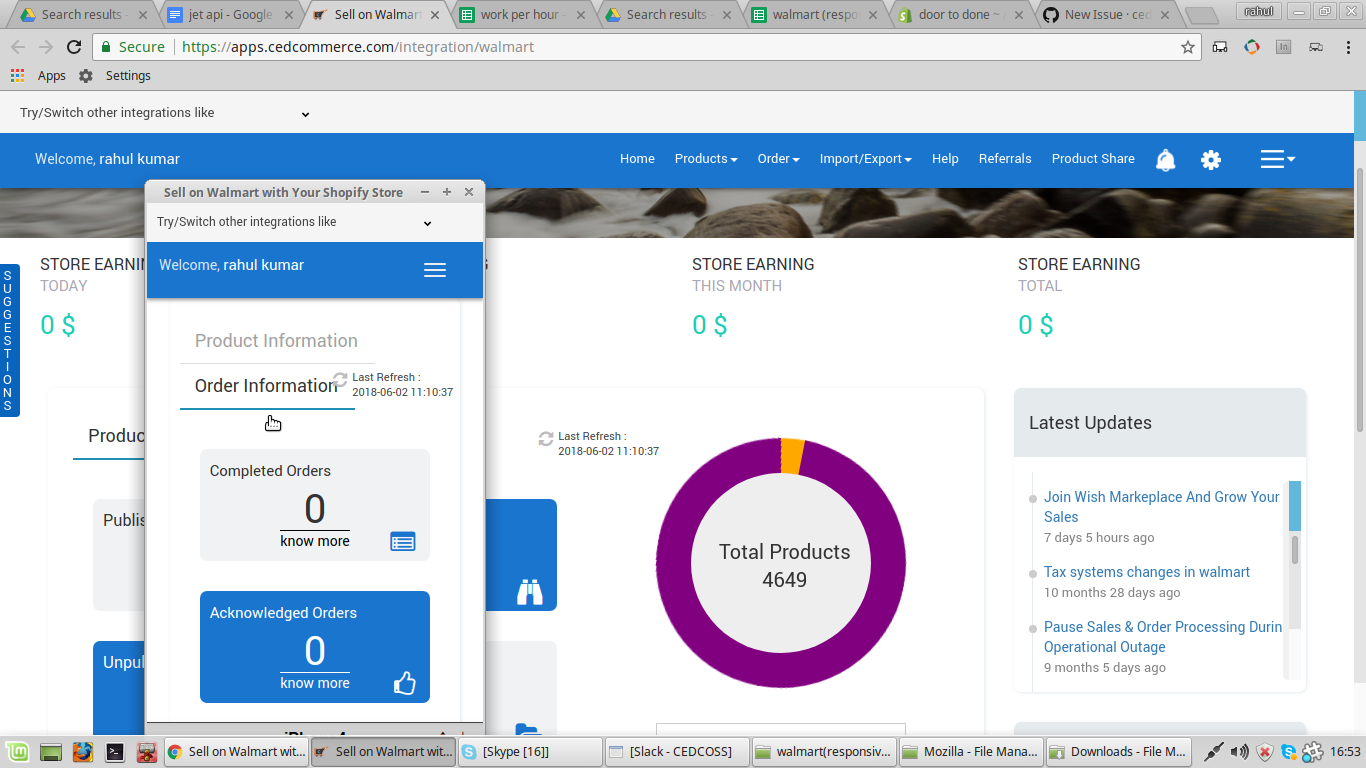Screen dimensions: 1366x768
Task: Click the thumbs-up icon on Acknowledged Orders
Action: (404, 683)
